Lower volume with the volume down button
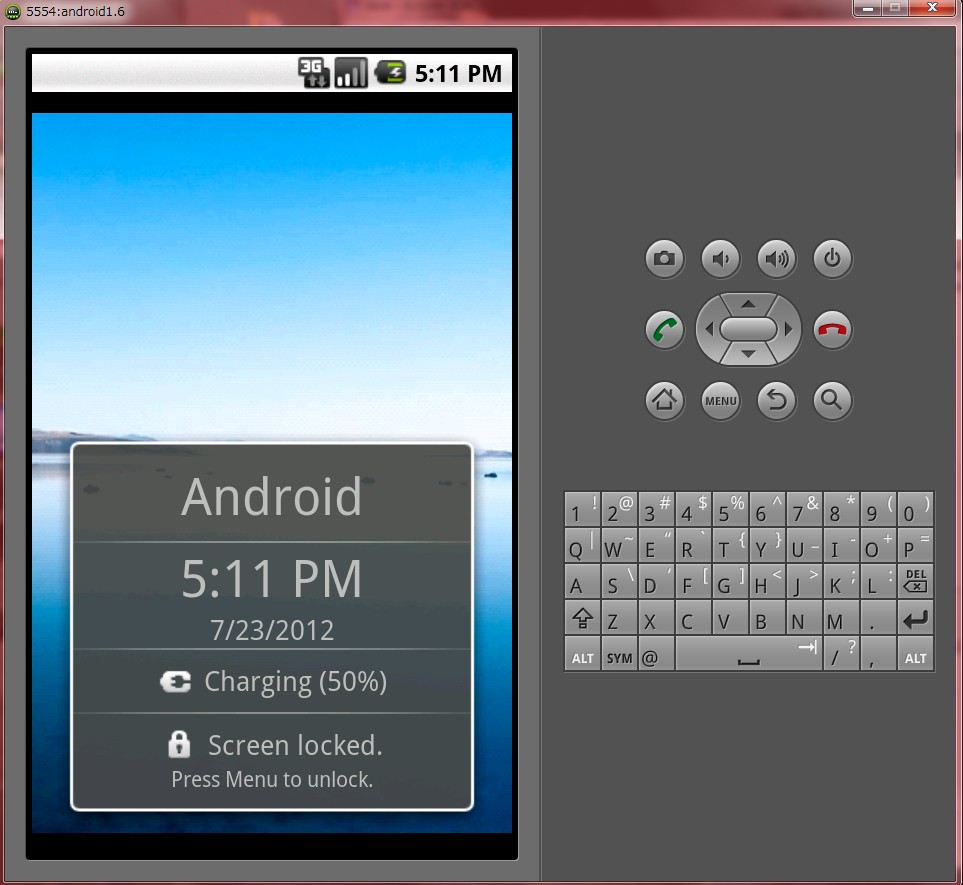 pos(720,259)
